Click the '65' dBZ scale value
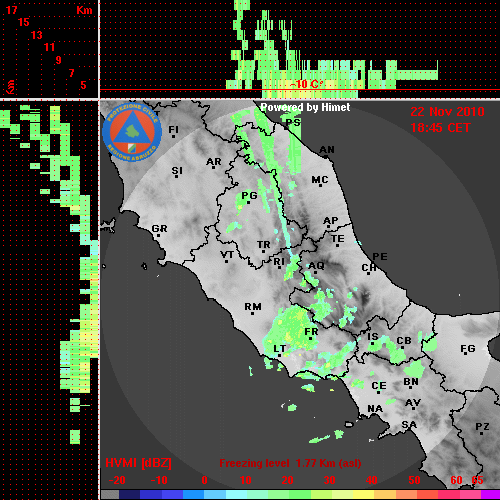Image resolution: width=500 pixels, height=500 pixels. tap(477, 480)
